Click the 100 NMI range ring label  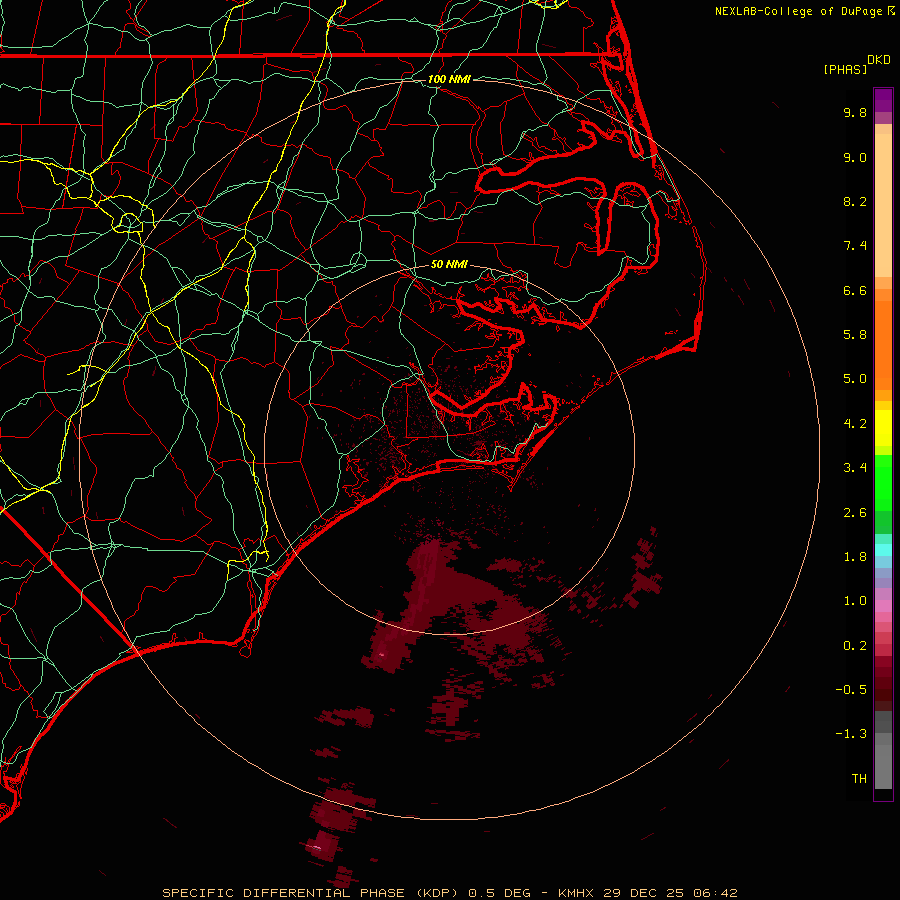[449, 79]
